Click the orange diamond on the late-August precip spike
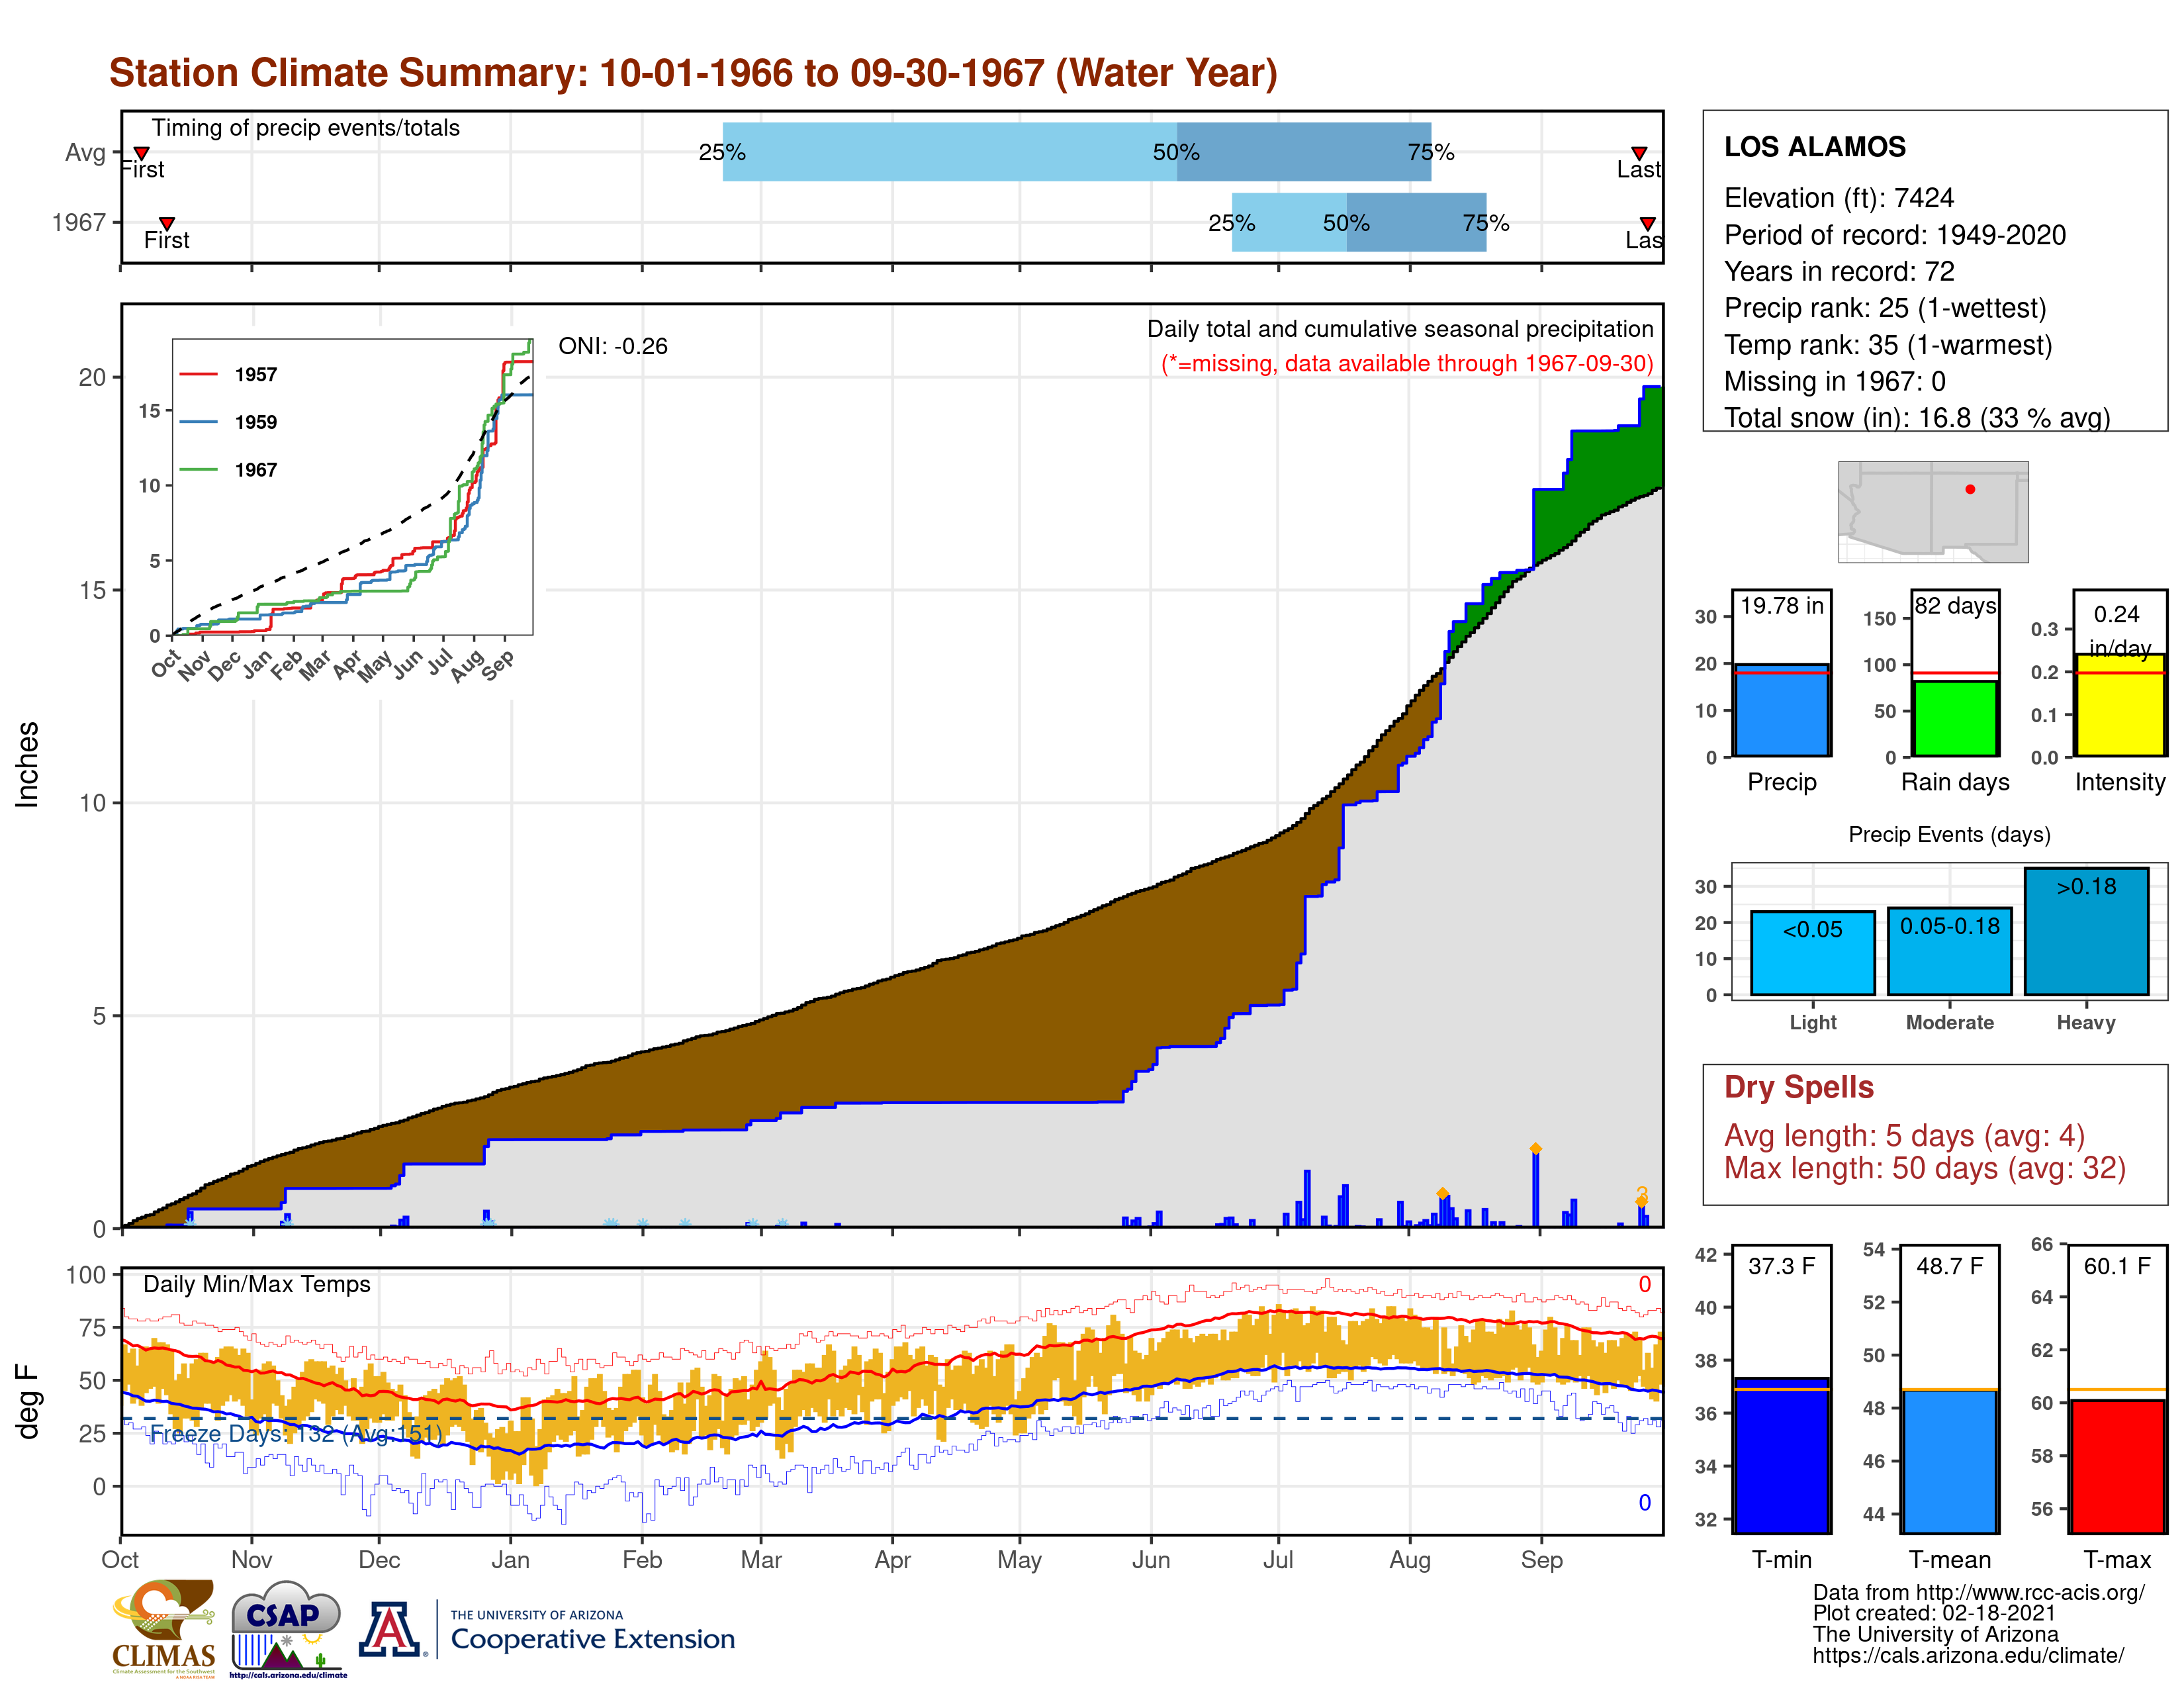This screenshot has width=2184, height=1688. point(1535,1149)
